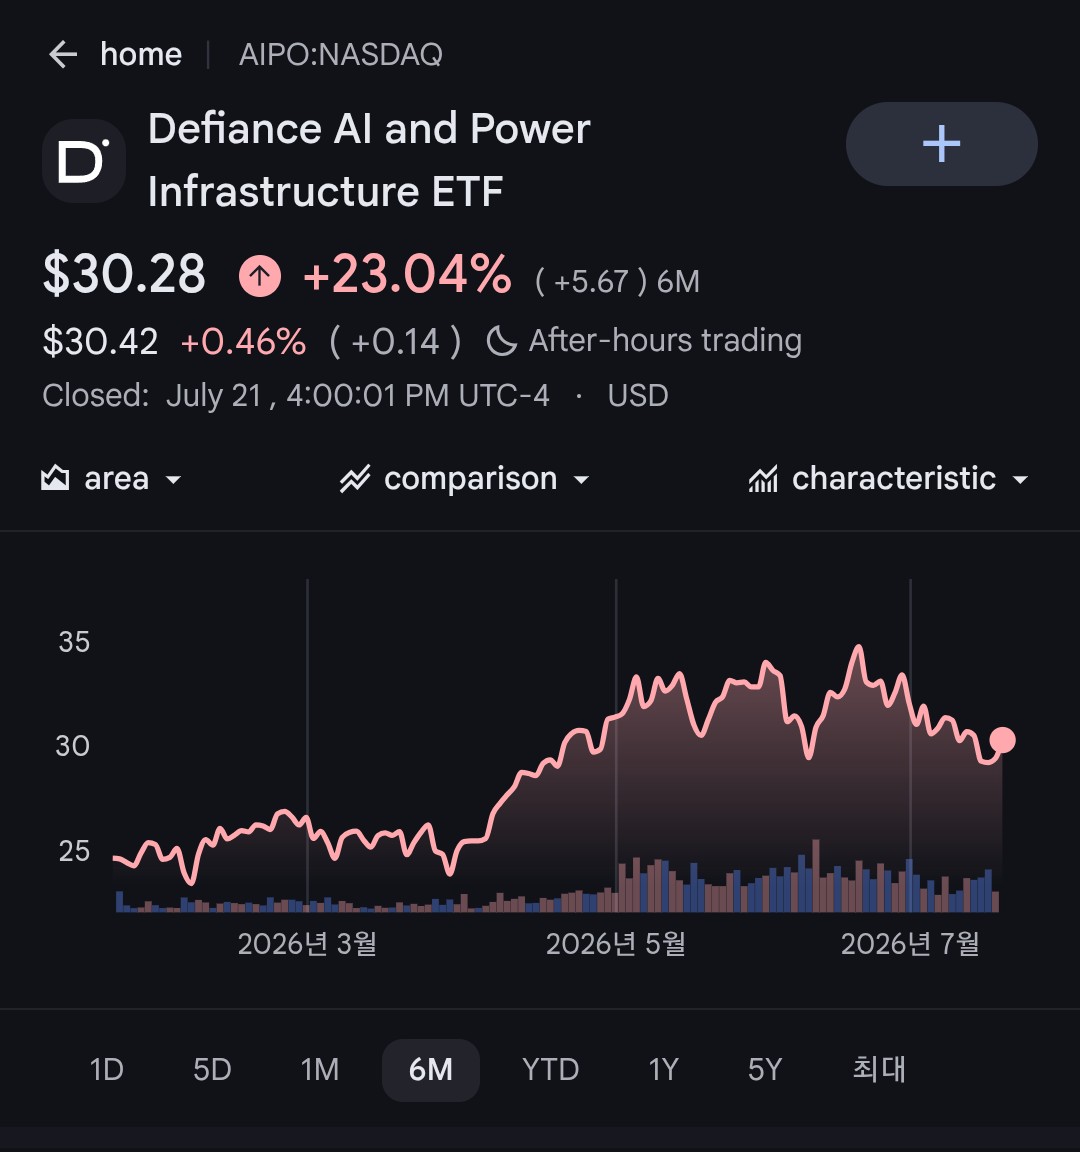Tap the AIPO:NASDAQ ticker label
Viewport: 1080px width, 1152px height.
[x=341, y=54]
